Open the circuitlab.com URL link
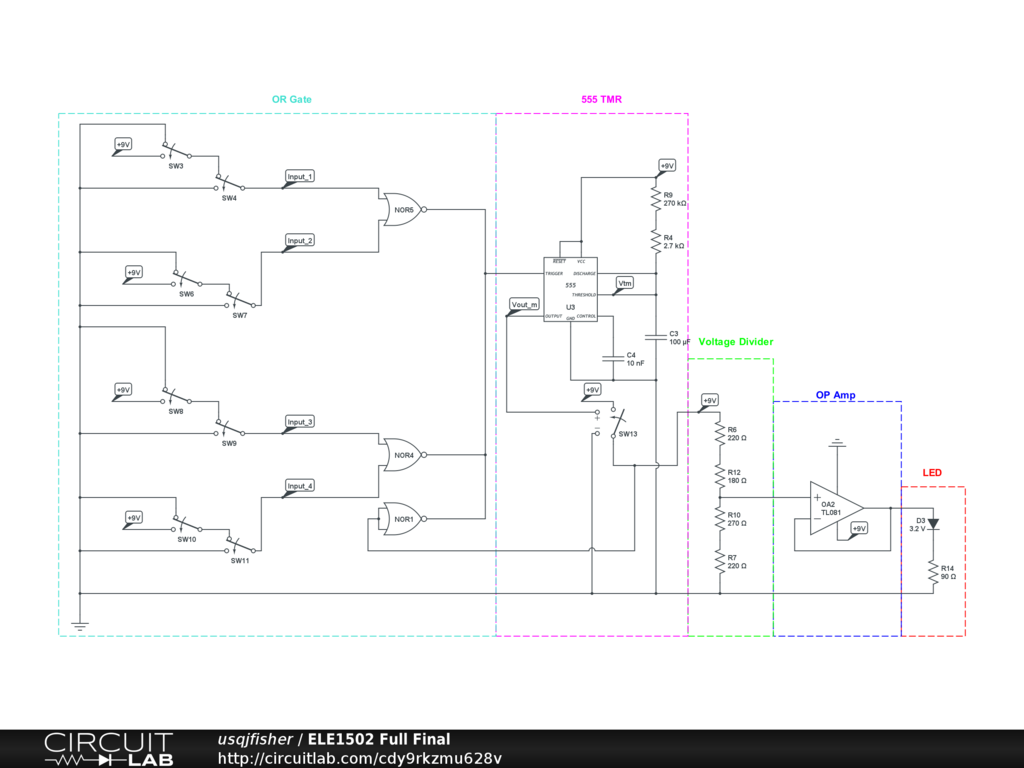Screen dimensions: 1024x768 tap(359, 758)
